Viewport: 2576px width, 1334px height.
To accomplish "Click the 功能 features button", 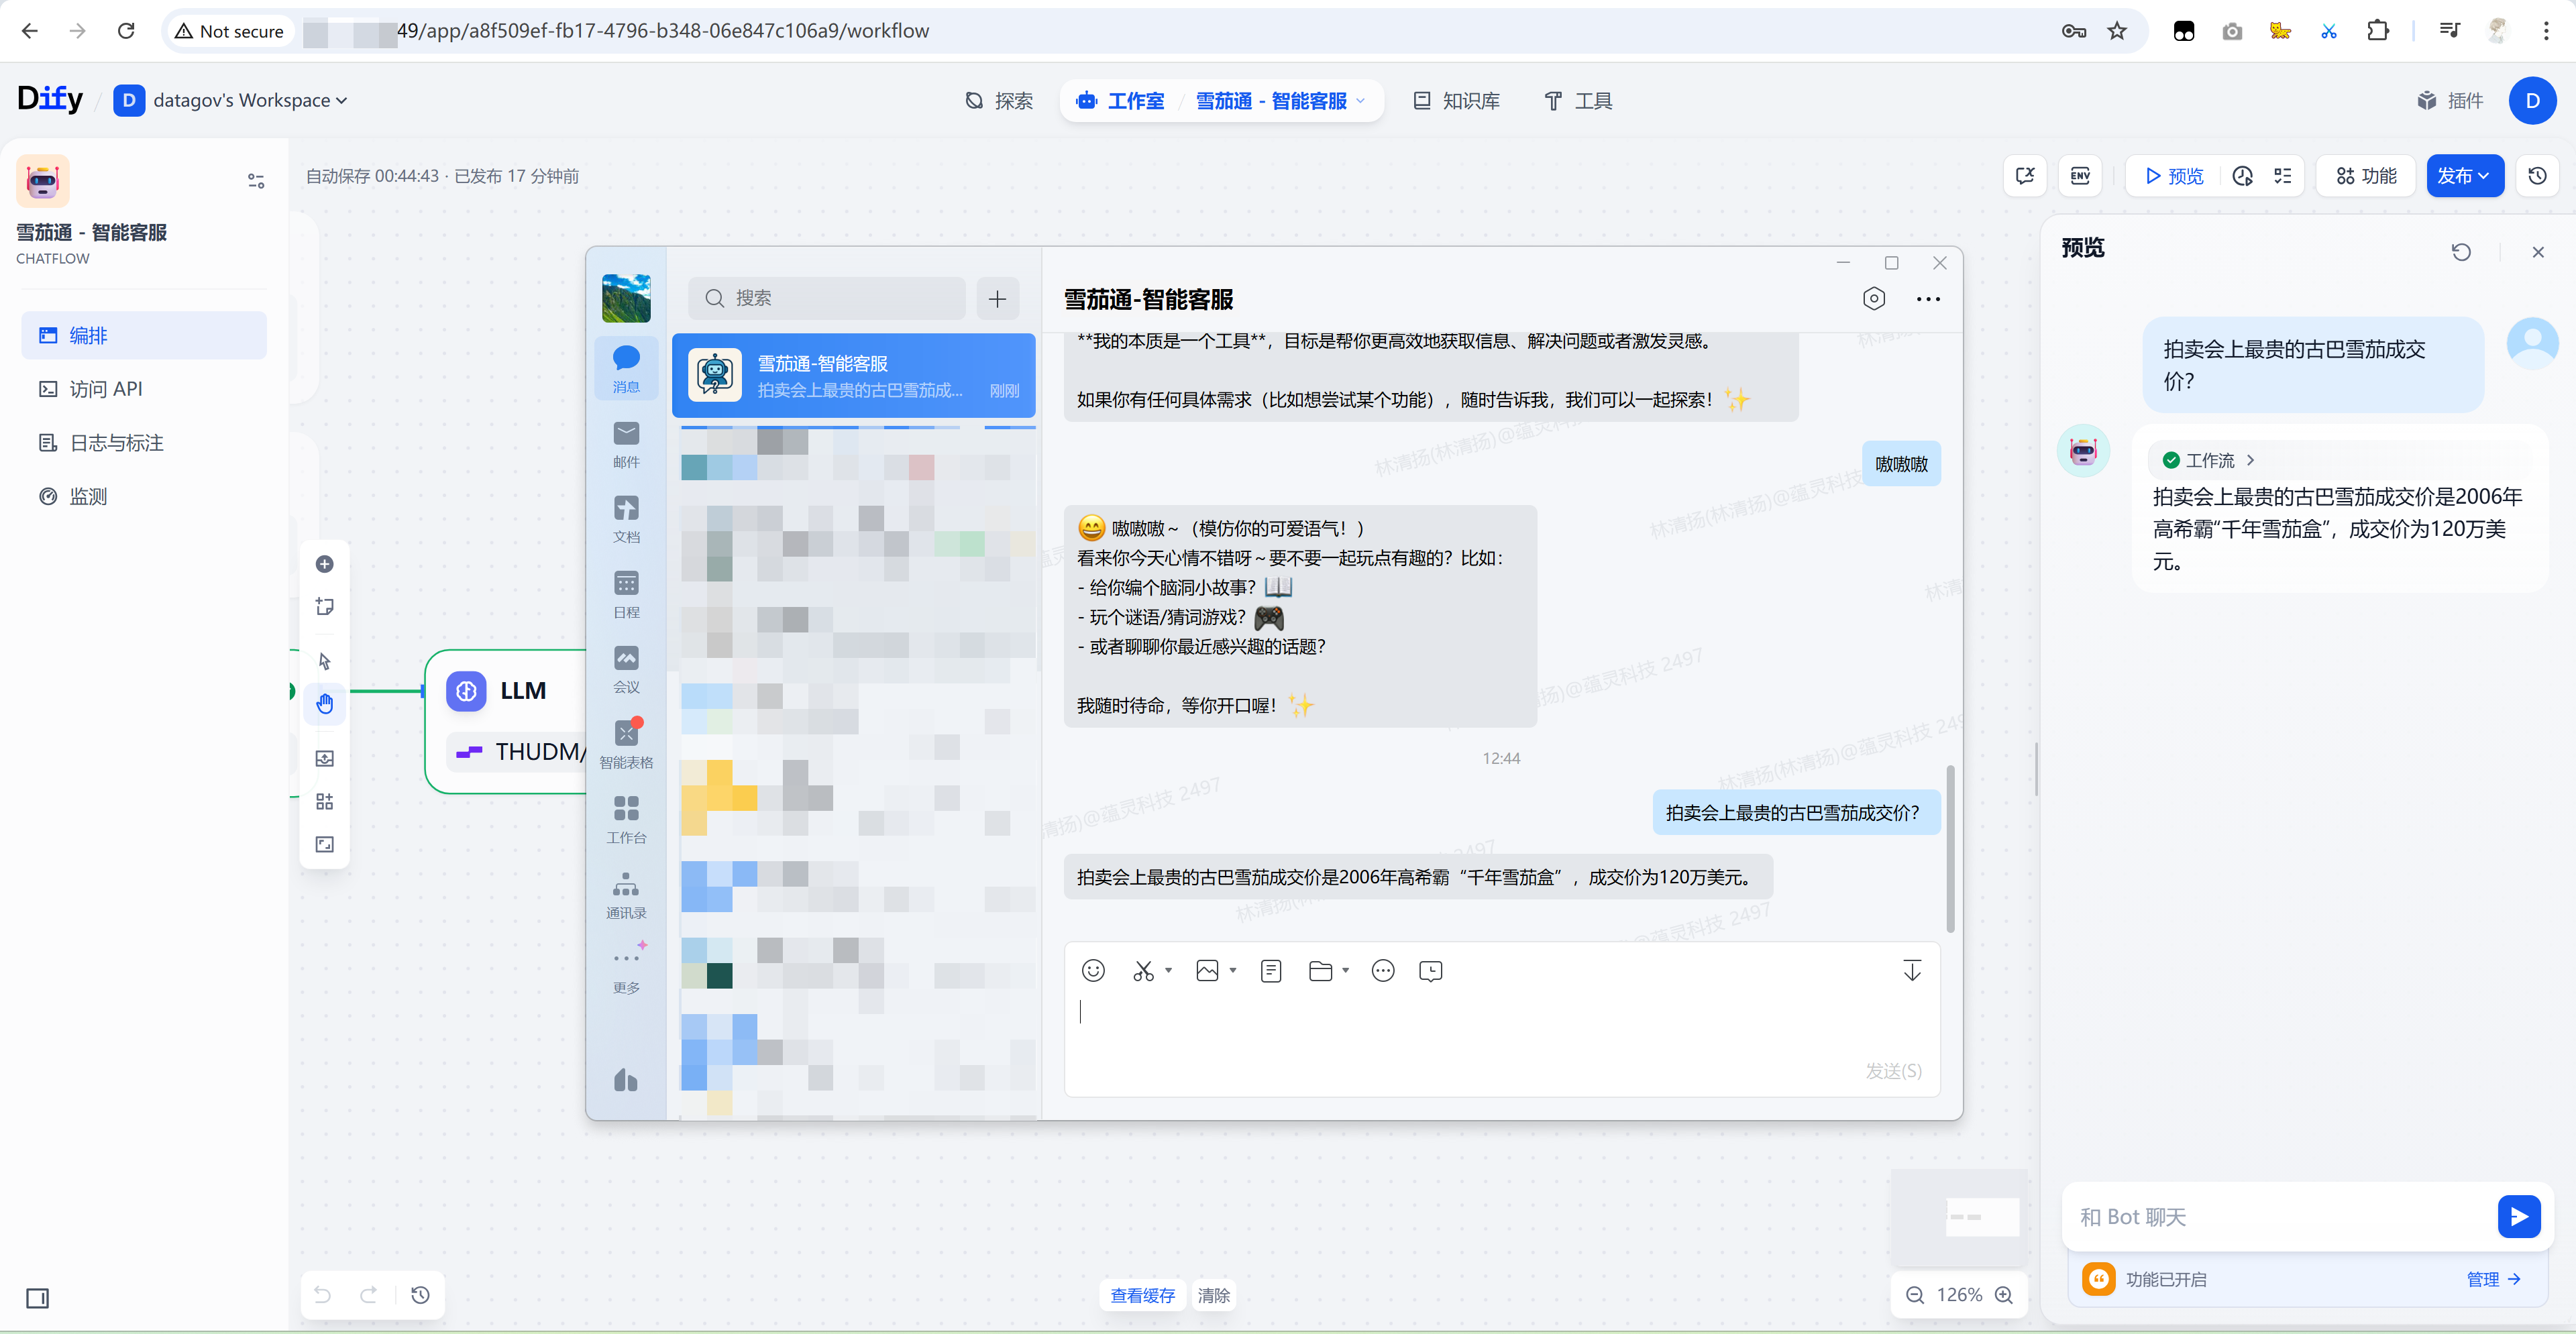I will pyautogui.click(x=2366, y=176).
